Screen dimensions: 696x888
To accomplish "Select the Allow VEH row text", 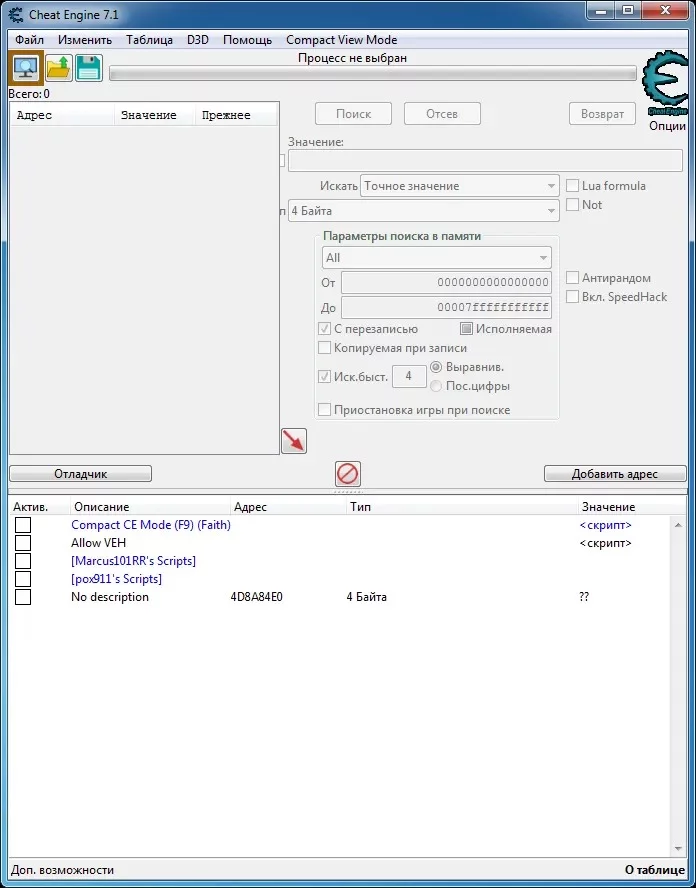I will (99, 543).
